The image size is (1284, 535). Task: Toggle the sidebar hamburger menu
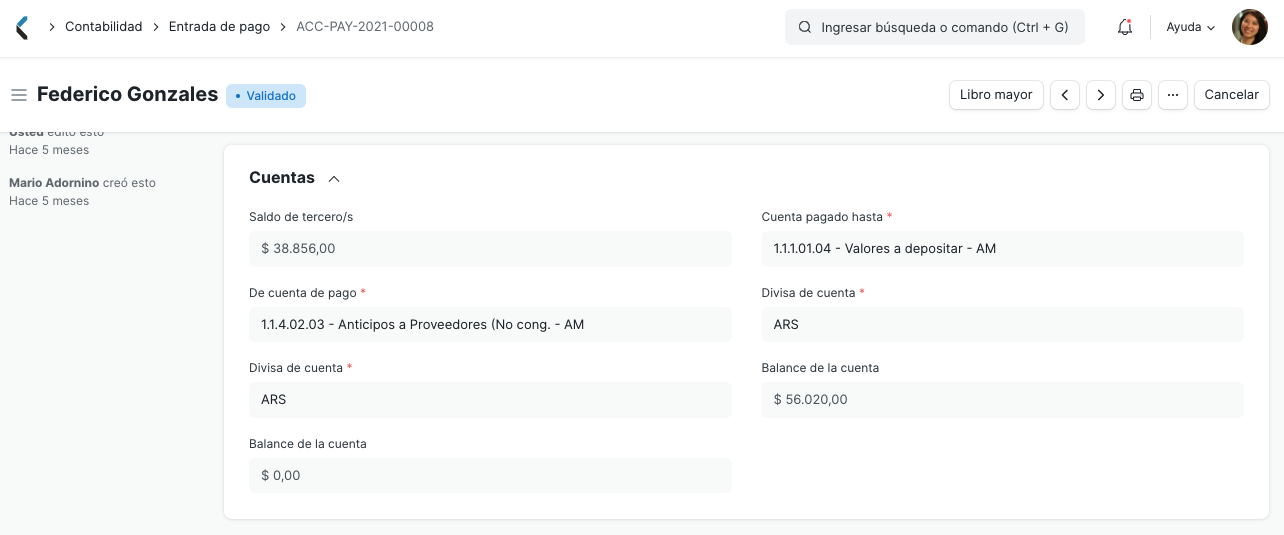tap(18, 95)
